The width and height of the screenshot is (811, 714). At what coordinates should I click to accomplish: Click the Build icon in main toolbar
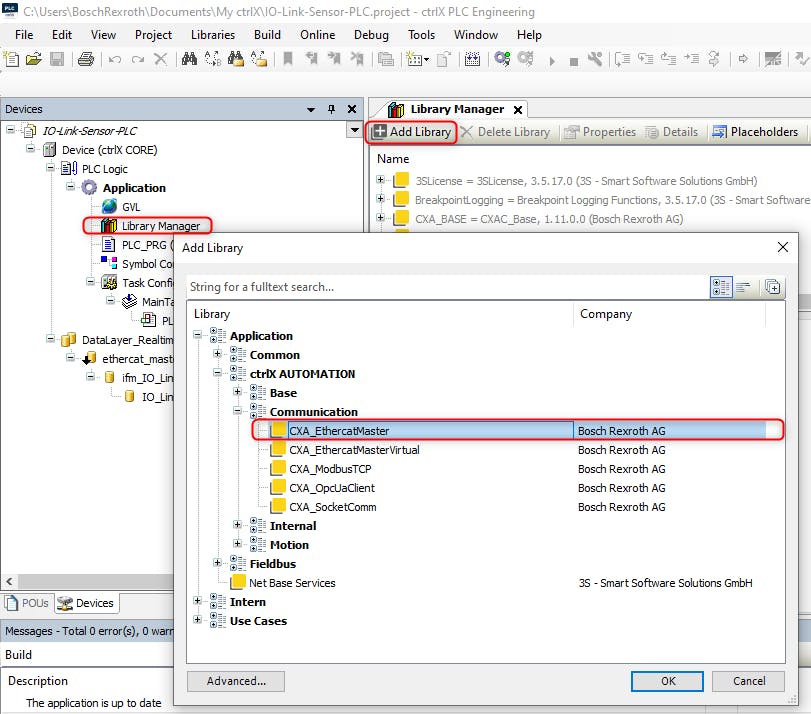pos(472,59)
